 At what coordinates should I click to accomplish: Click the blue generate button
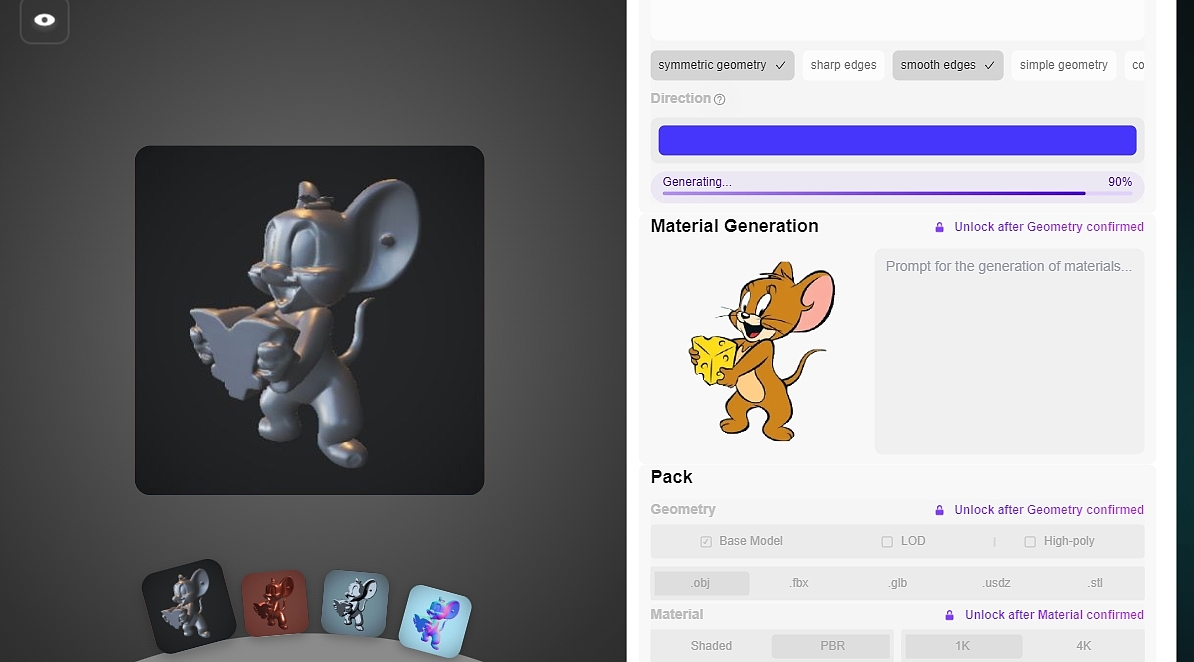[897, 140]
